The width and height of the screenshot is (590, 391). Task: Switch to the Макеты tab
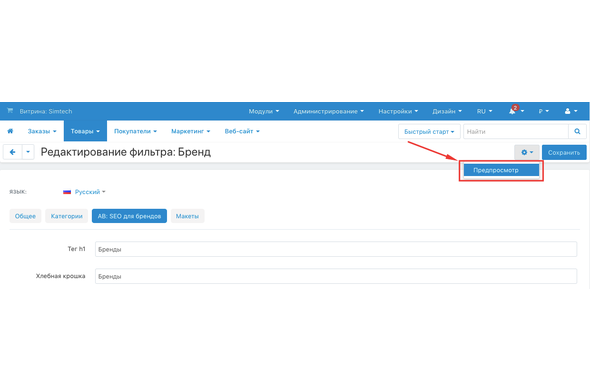click(x=187, y=216)
